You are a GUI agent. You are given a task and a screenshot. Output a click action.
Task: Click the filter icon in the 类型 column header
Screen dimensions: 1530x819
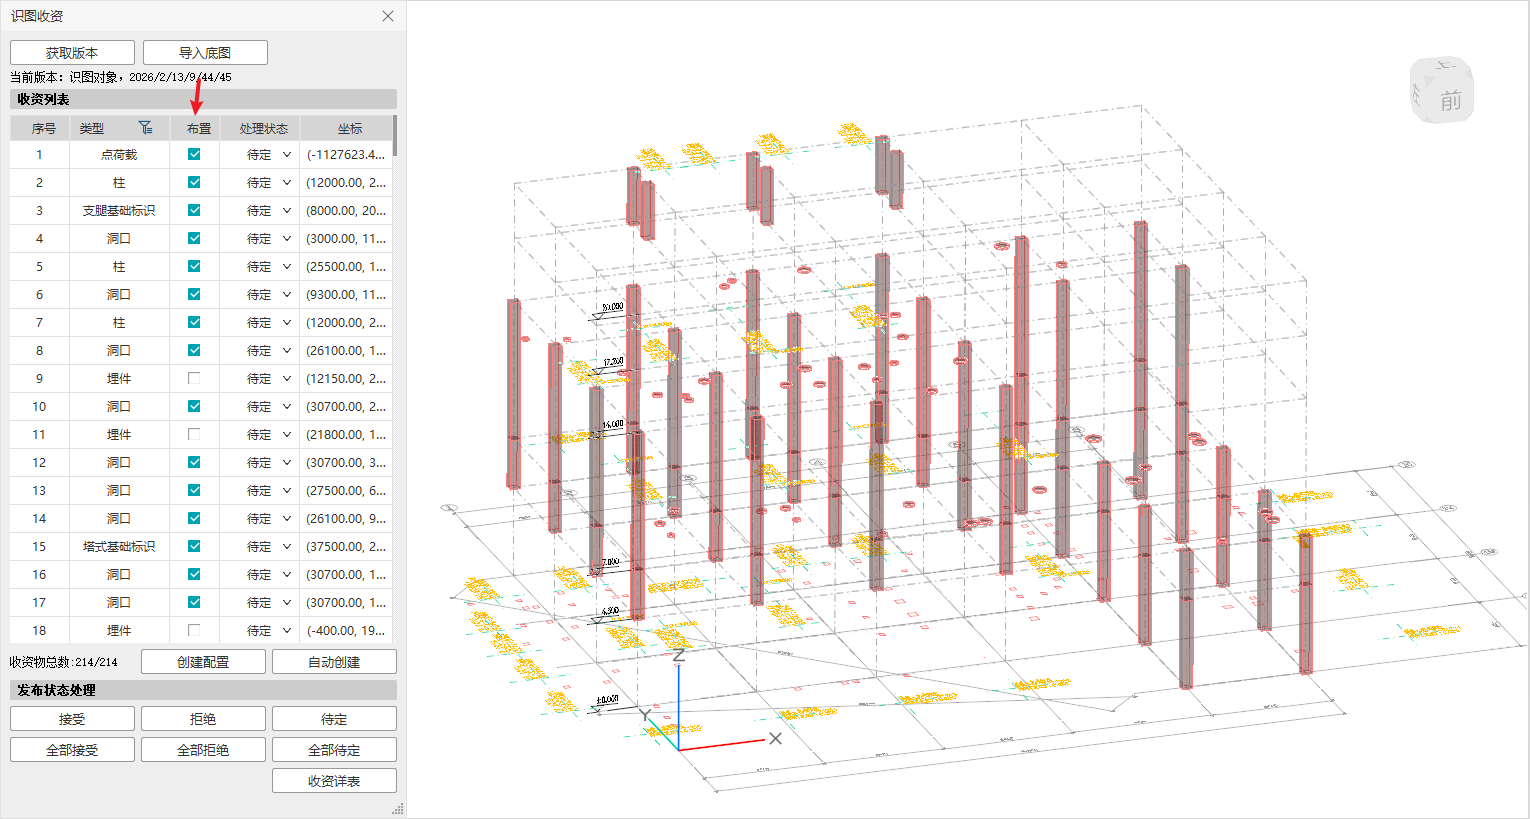146,128
